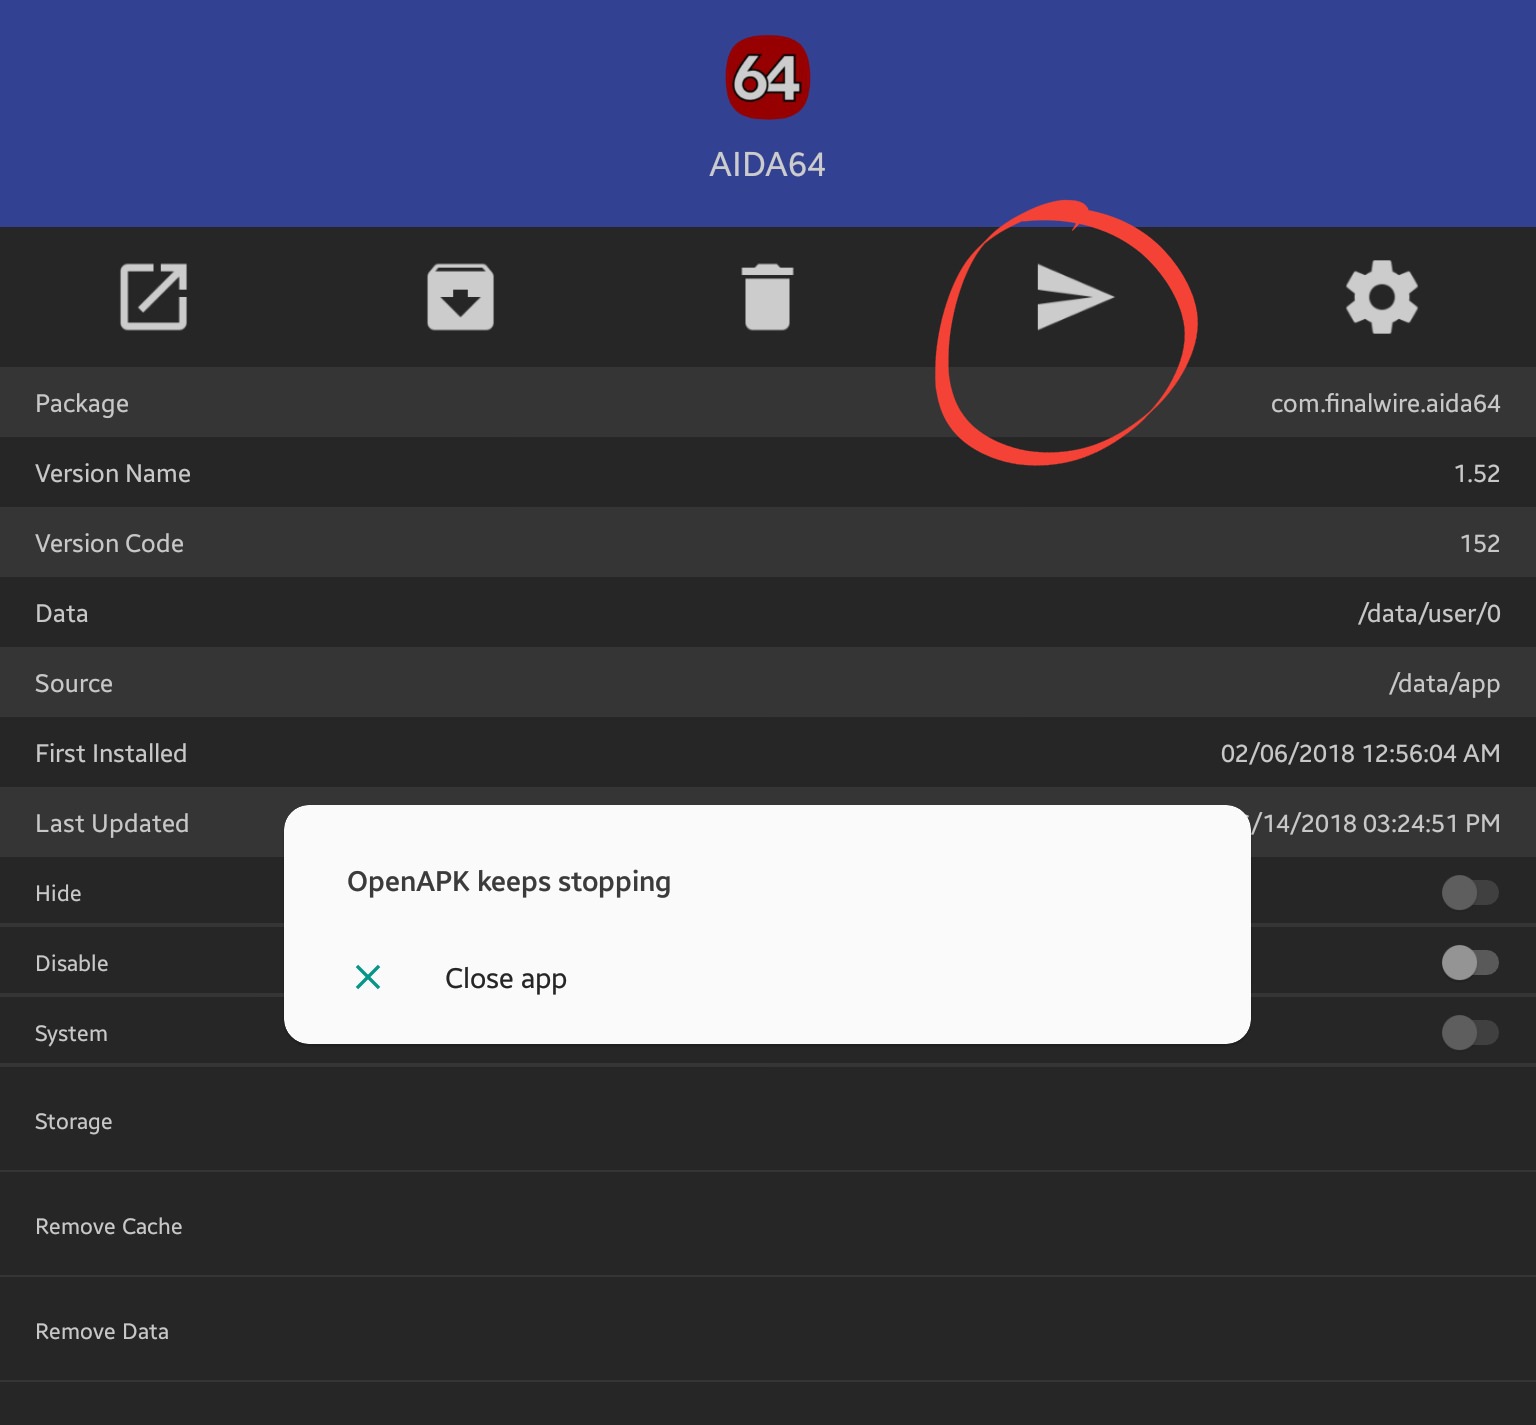Tap the open app launch icon

(x=154, y=297)
